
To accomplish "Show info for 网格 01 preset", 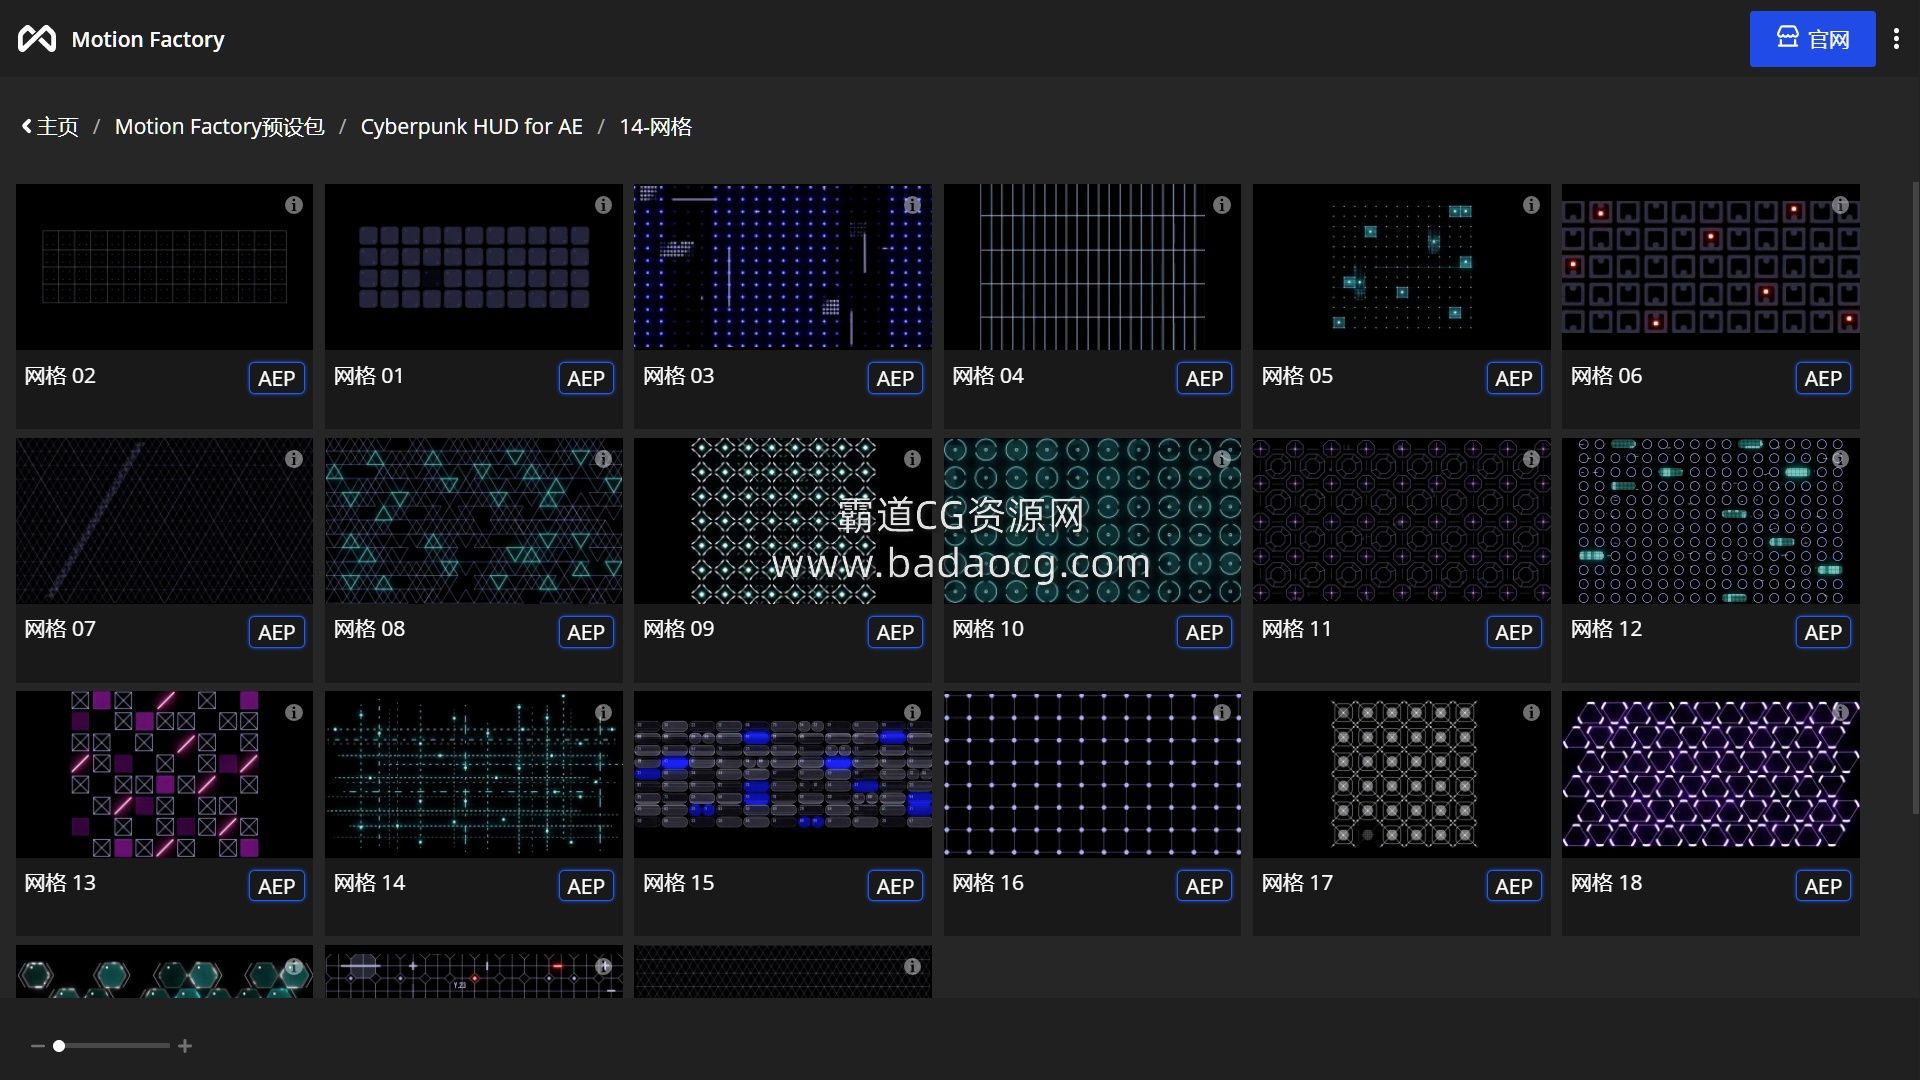I will (603, 205).
